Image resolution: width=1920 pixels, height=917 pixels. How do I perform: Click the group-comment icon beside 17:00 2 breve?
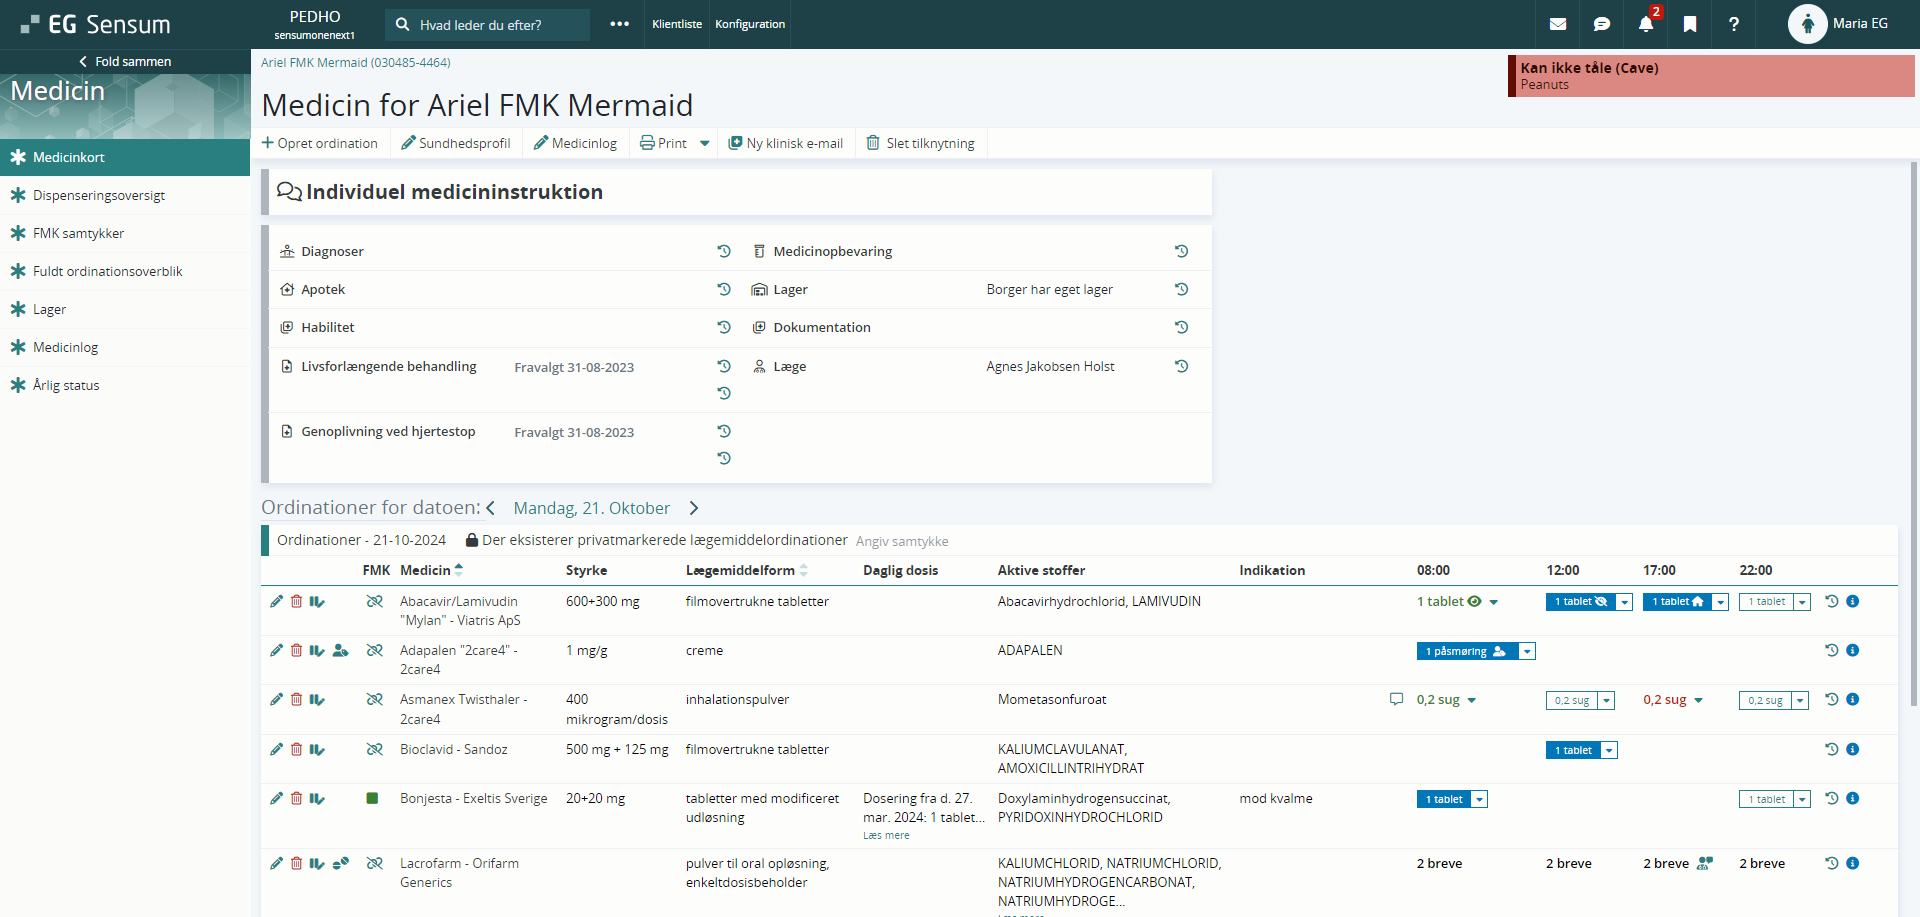click(1705, 863)
